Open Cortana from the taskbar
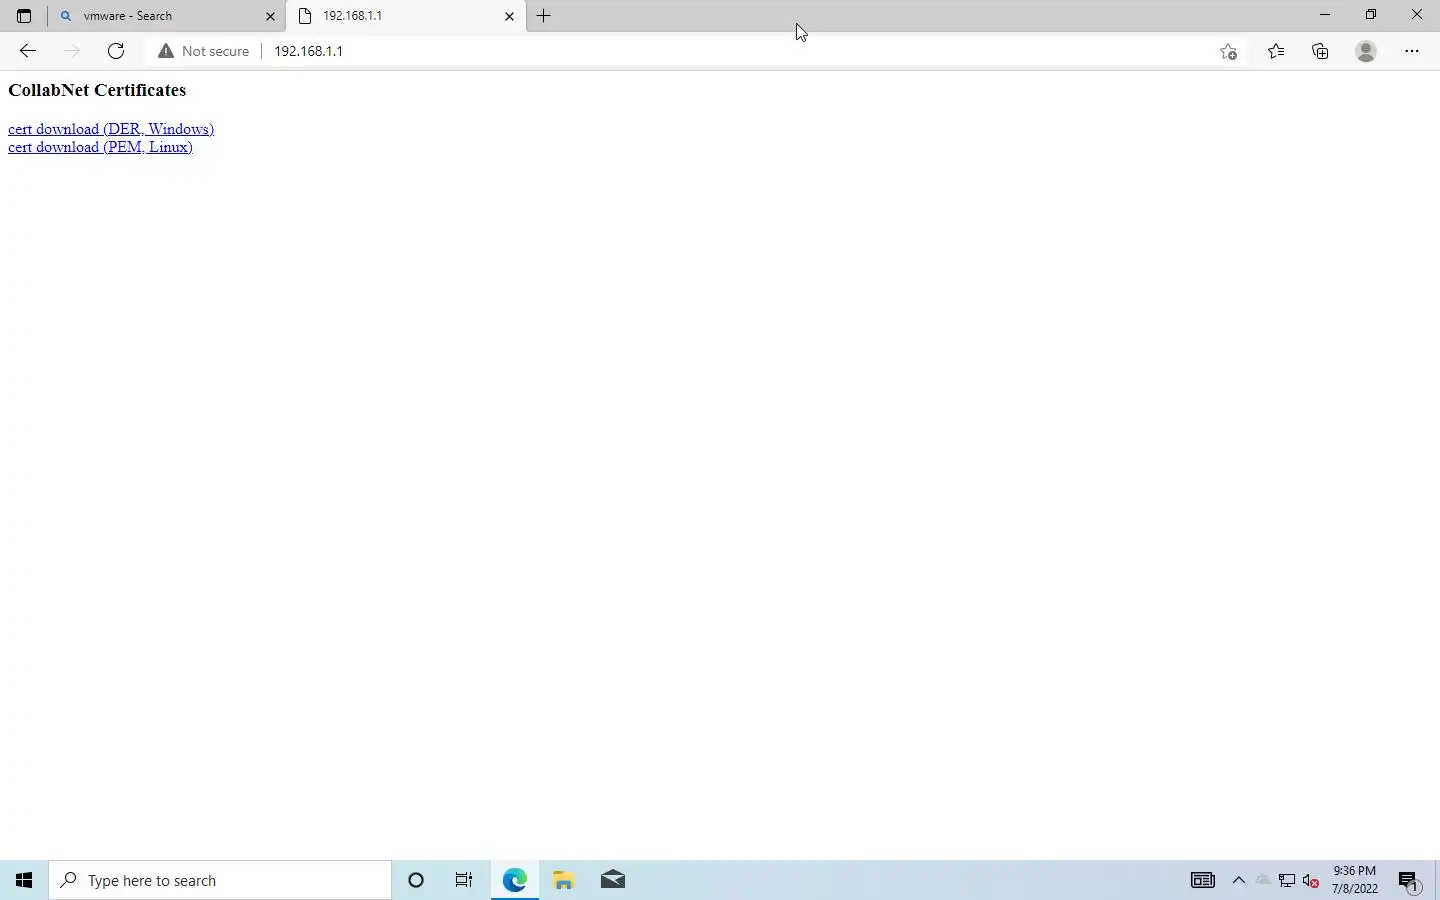This screenshot has height=900, width=1440. [416, 880]
